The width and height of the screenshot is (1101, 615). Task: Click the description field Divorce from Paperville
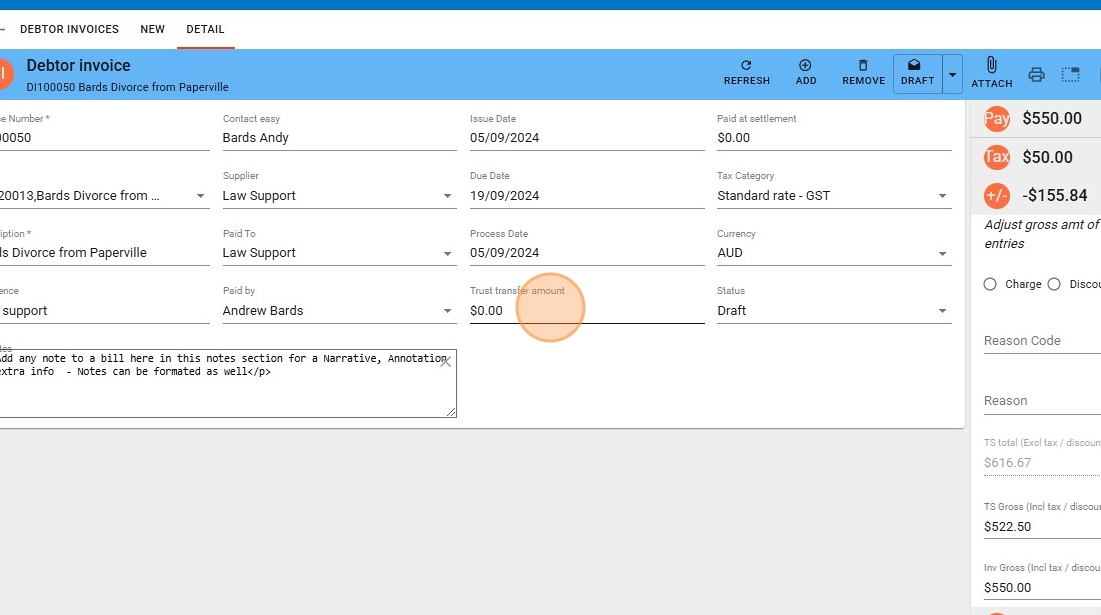pos(105,253)
